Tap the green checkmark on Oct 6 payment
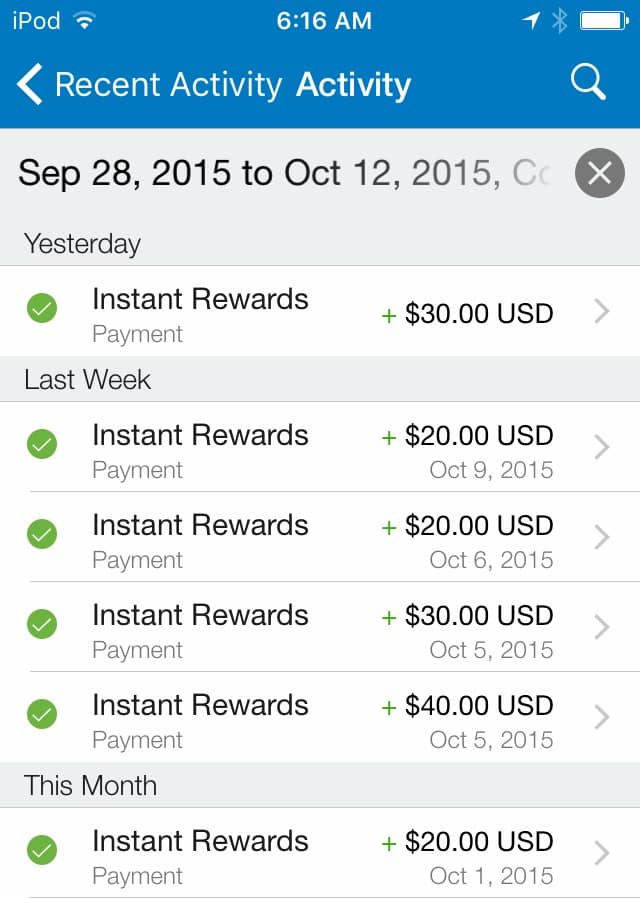 [42, 534]
